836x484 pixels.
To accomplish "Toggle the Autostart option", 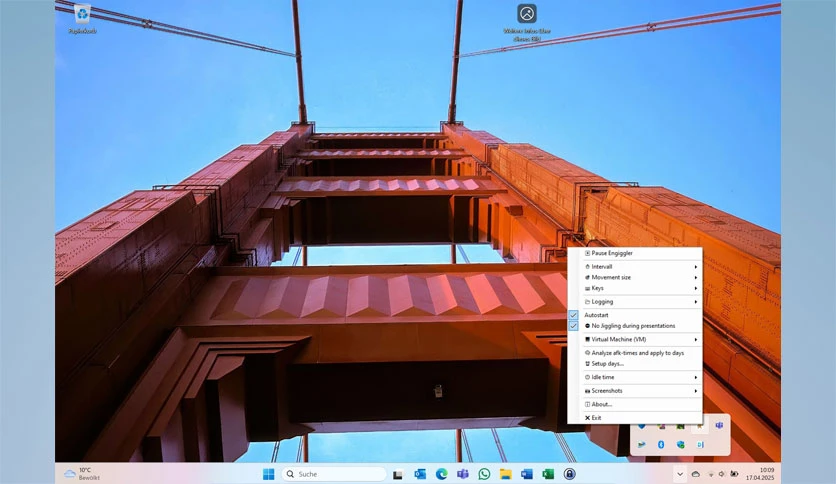I will (x=634, y=315).
